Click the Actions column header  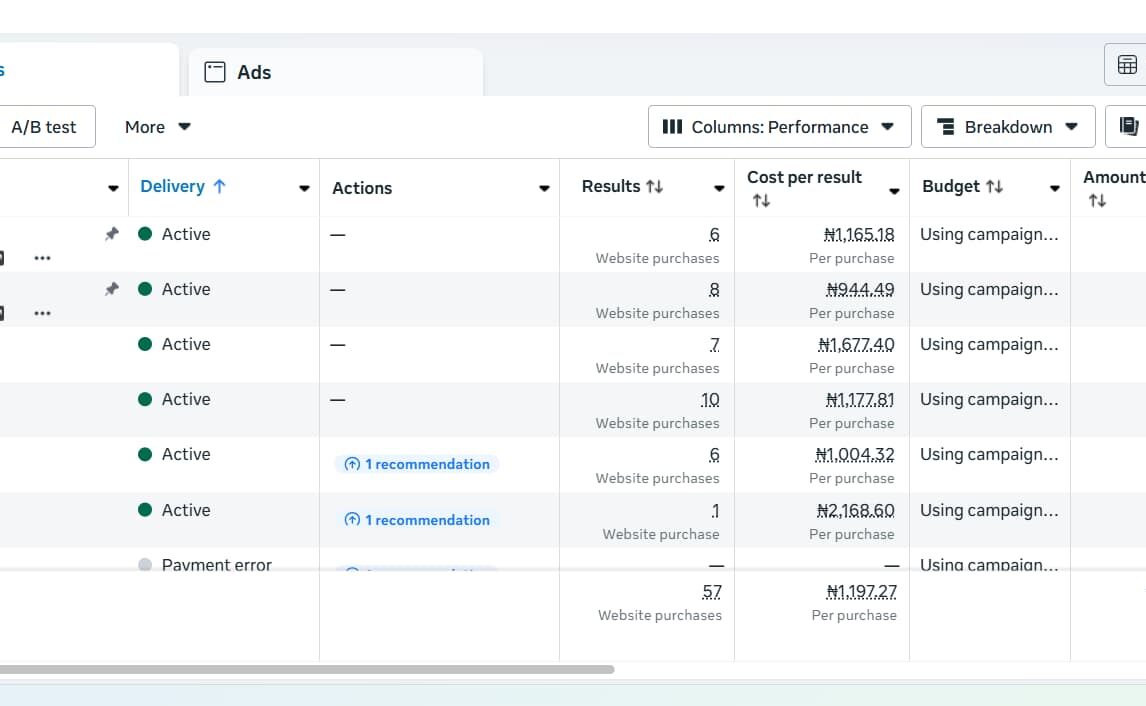coord(362,188)
